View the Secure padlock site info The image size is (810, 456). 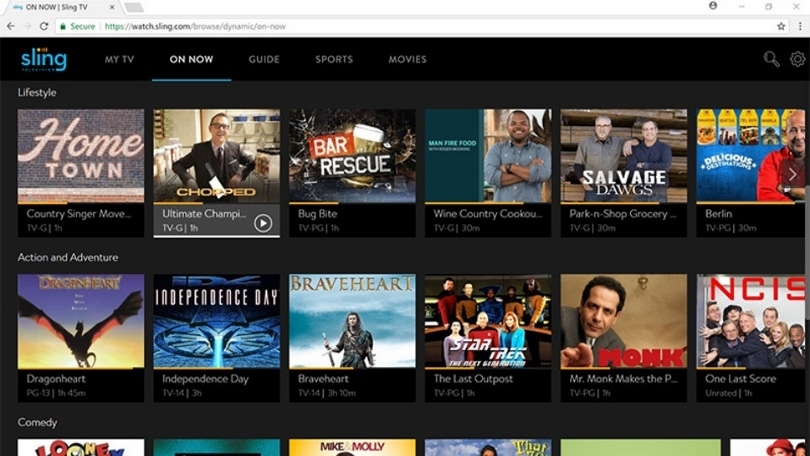click(x=77, y=26)
